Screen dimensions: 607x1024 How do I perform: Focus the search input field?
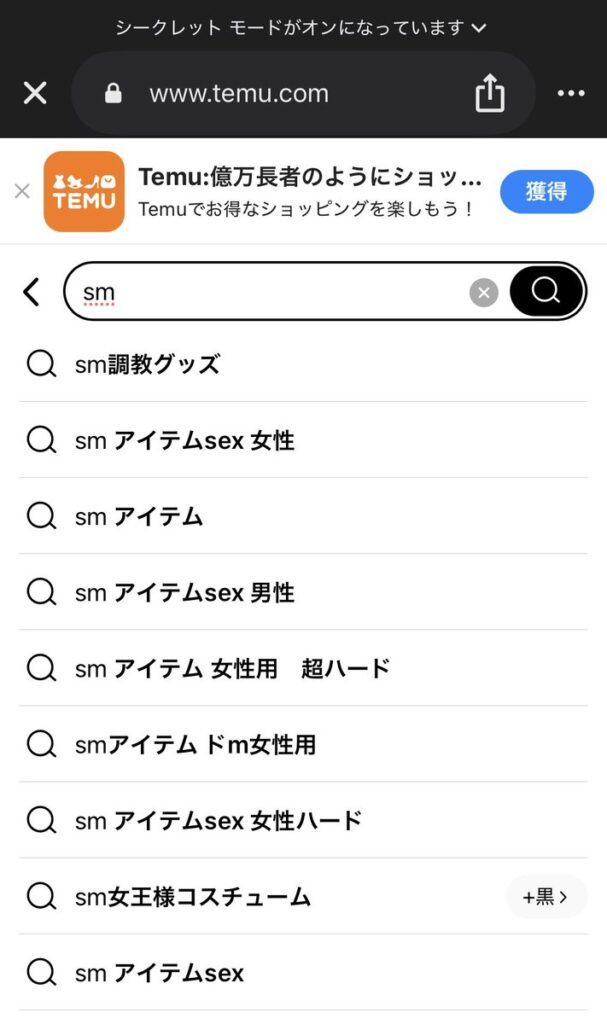[270, 292]
